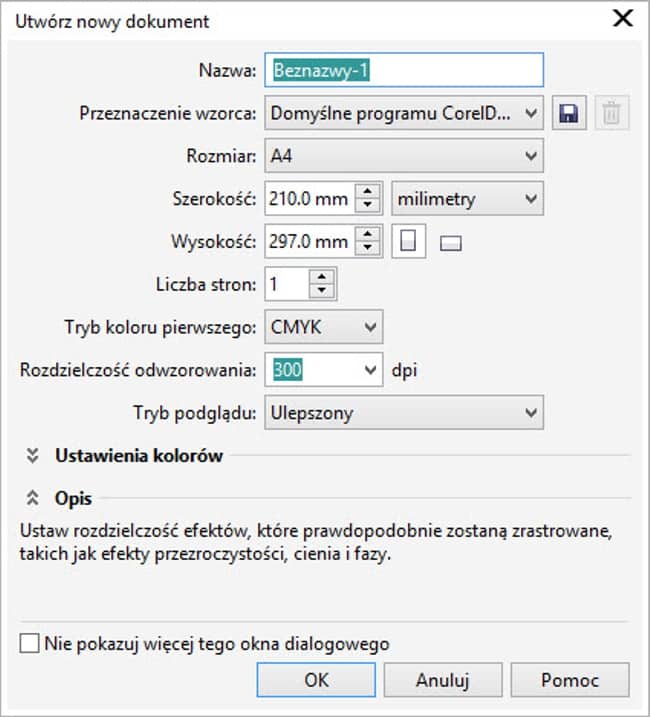Open the Rozdzielczość odwzorowania dropdown arrow
The height and width of the screenshot is (717, 650).
tap(370, 370)
